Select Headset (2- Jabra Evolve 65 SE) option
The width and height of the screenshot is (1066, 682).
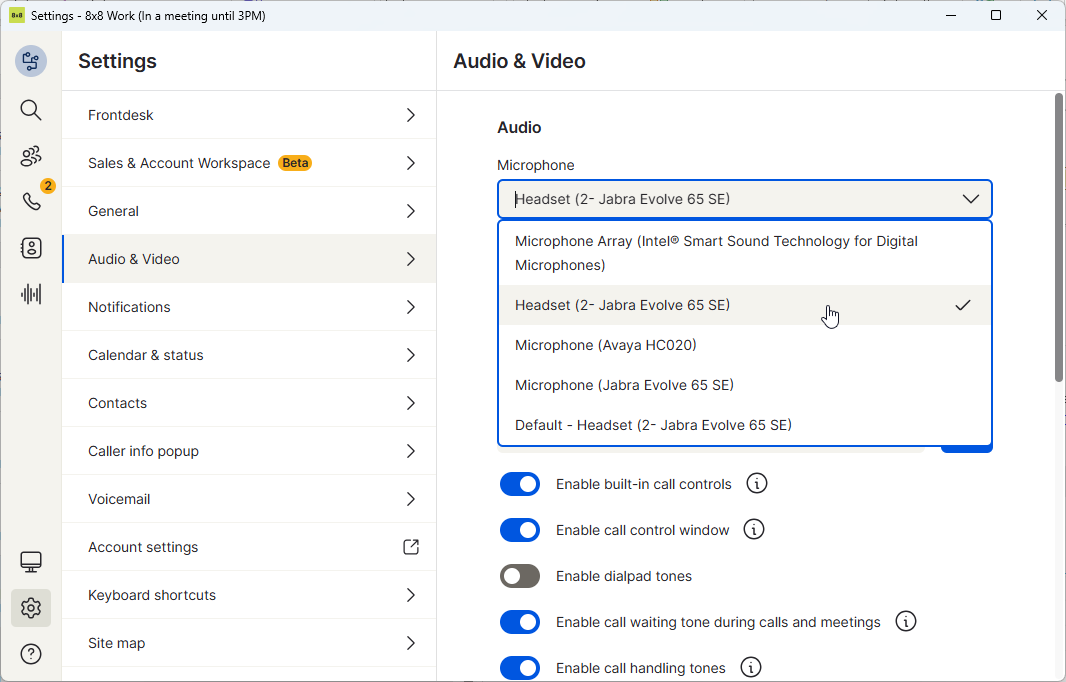(744, 305)
